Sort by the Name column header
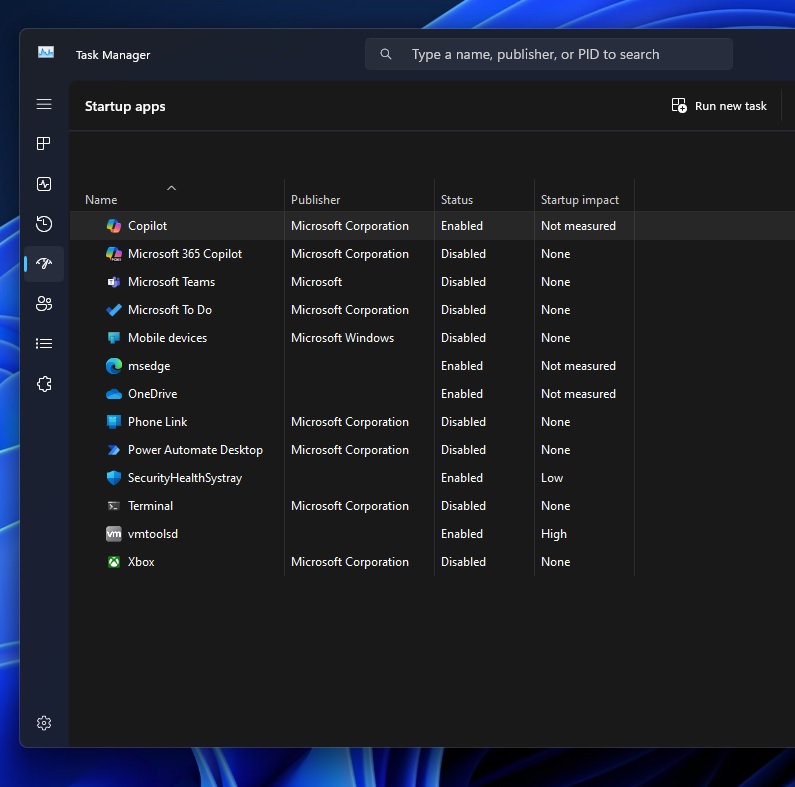The width and height of the screenshot is (795, 787). (101, 200)
